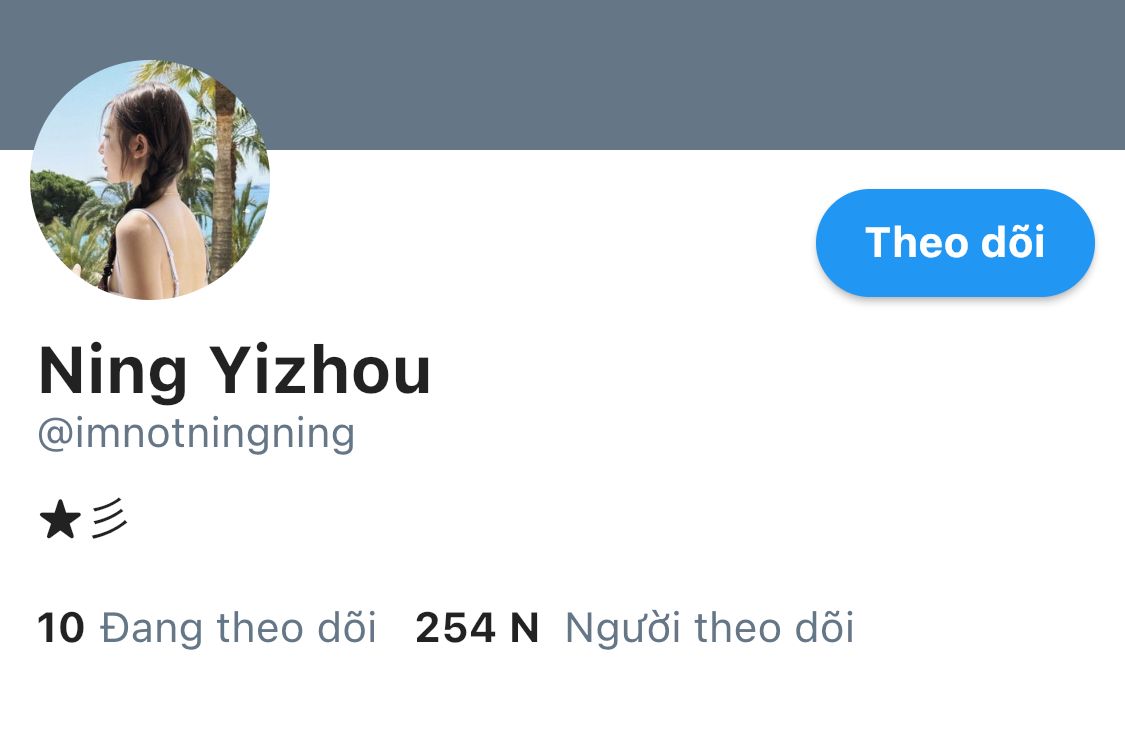Click the black star icon in bio
The image size is (1125, 753).
[60, 520]
